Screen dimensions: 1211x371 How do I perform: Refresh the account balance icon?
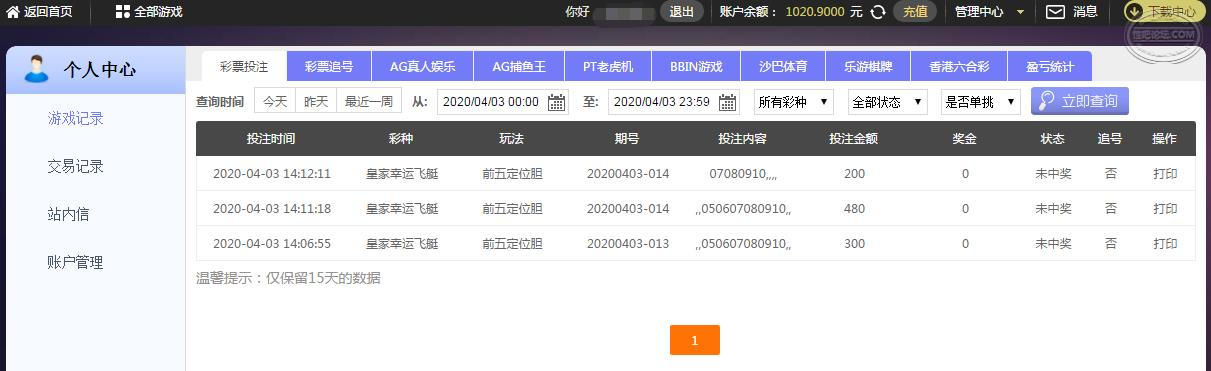coord(878,12)
